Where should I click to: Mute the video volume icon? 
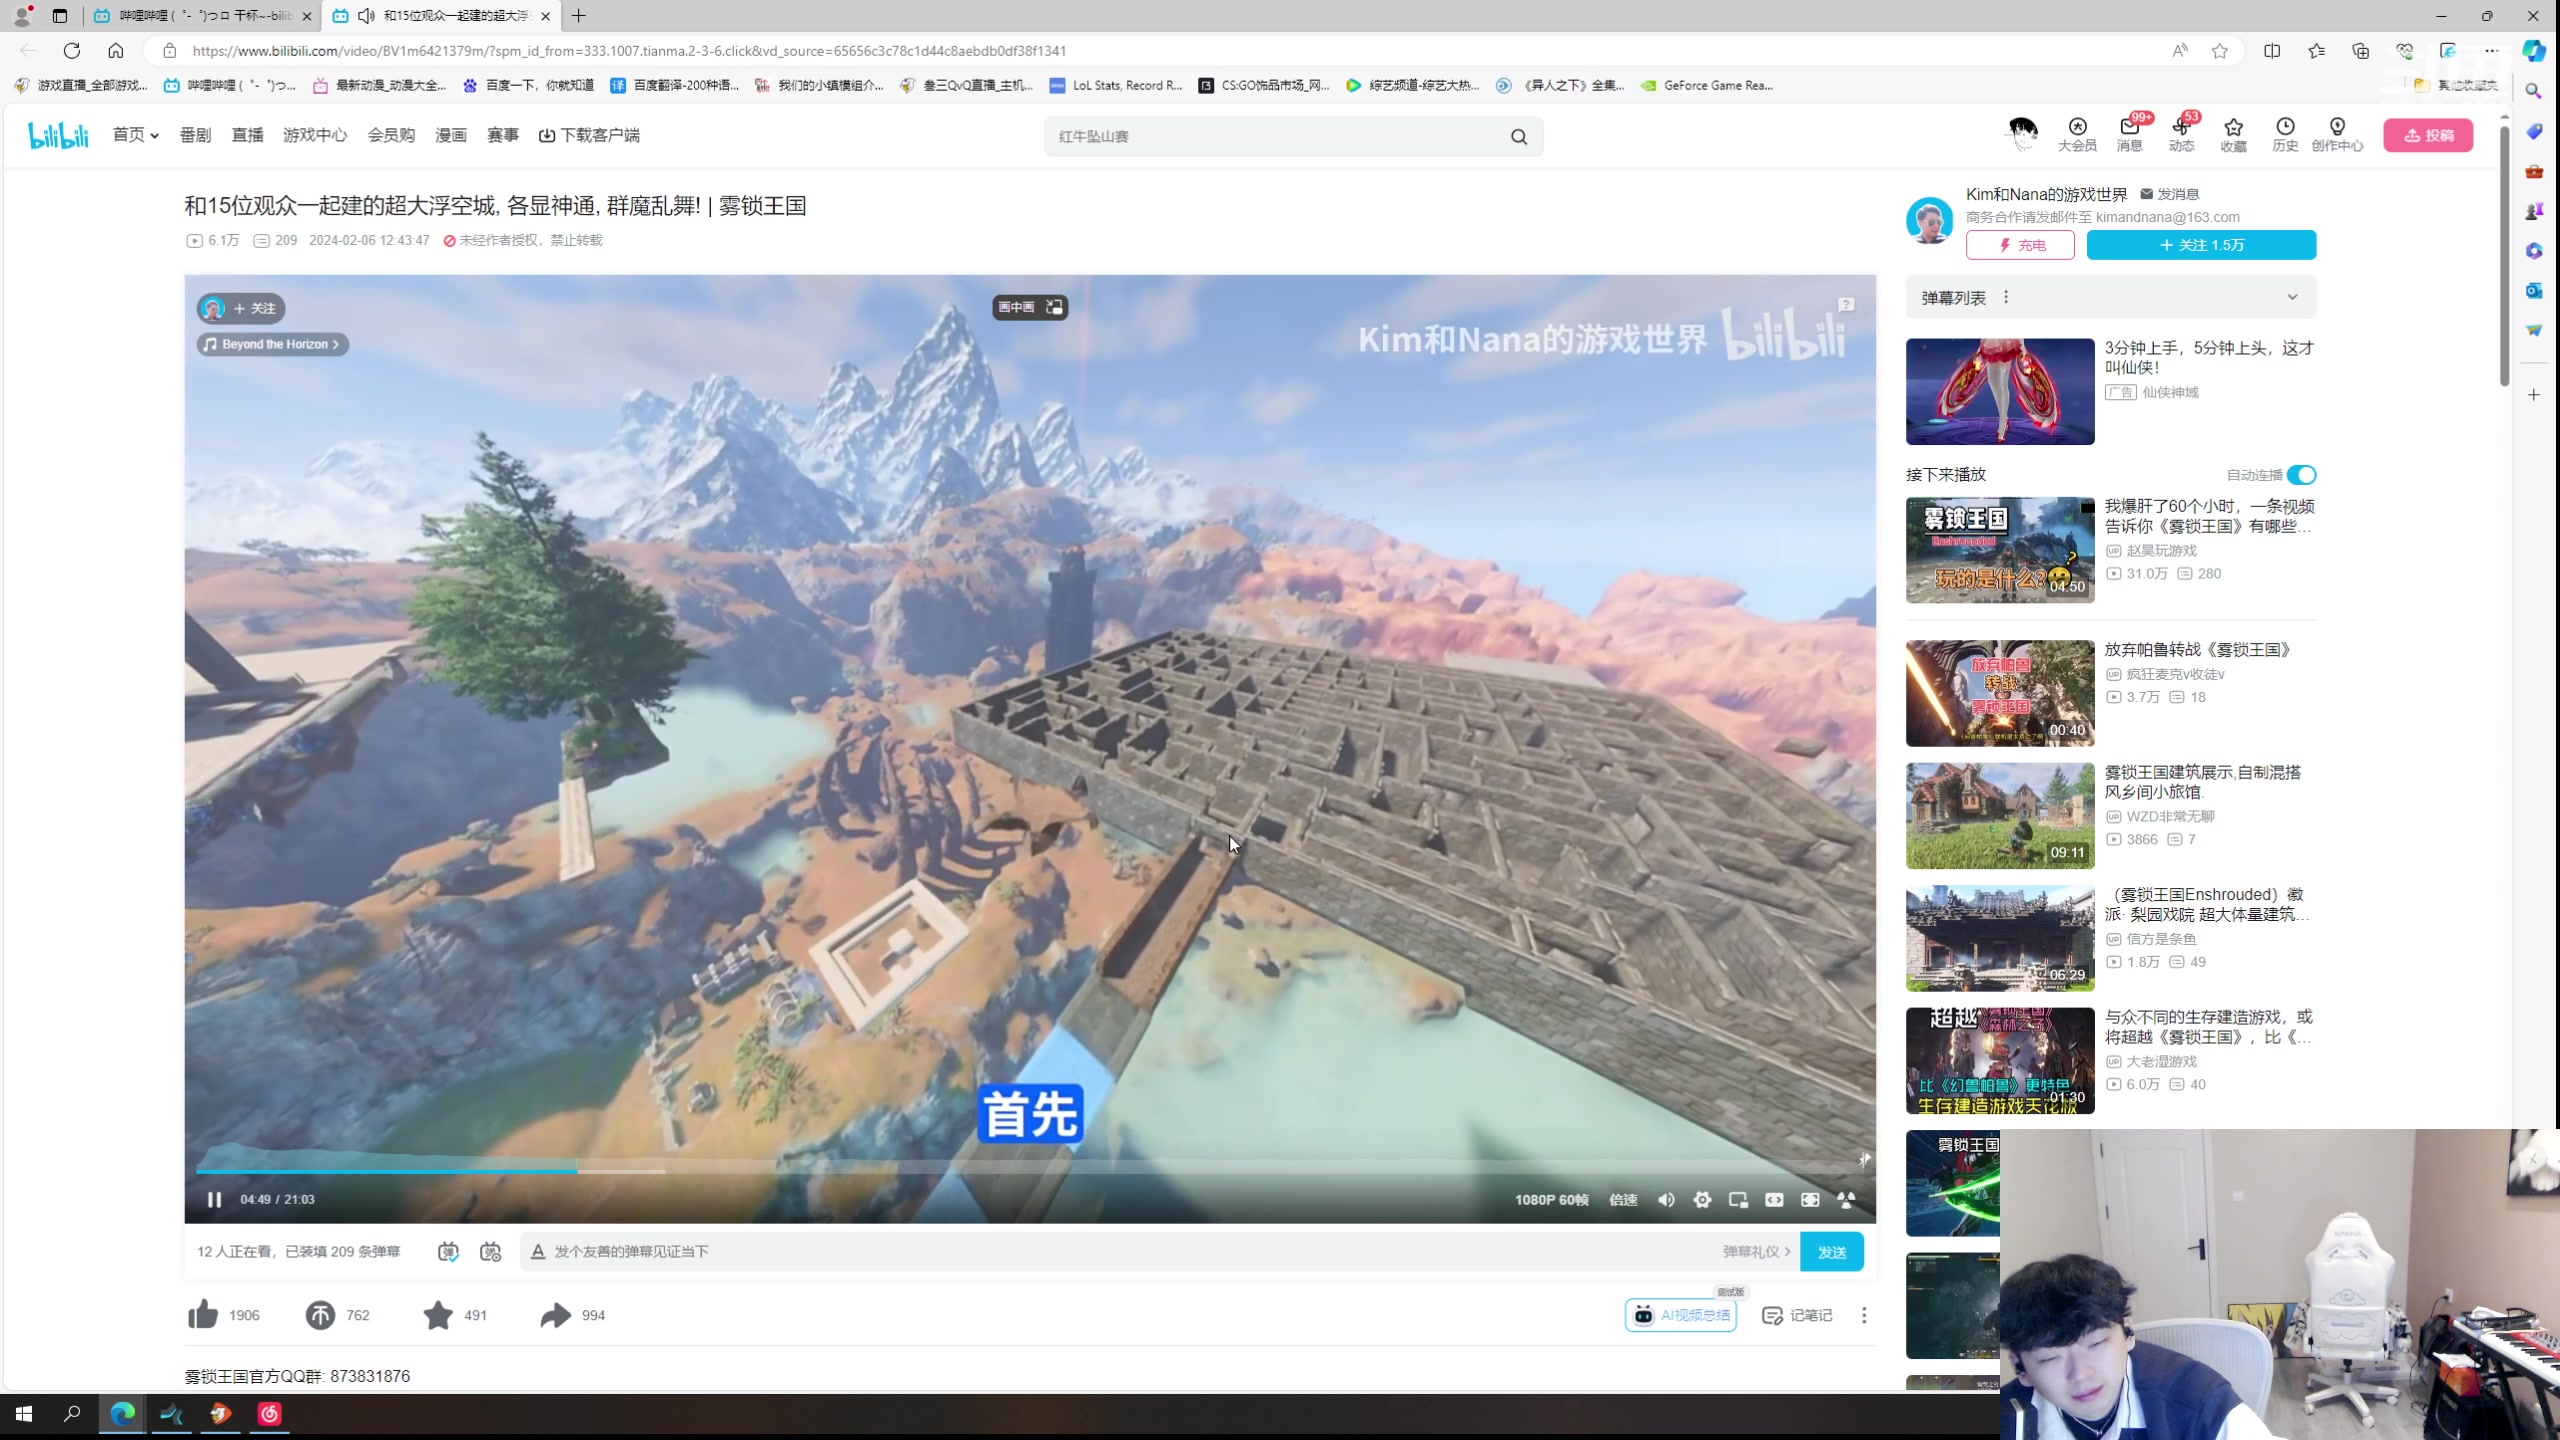click(1666, 1199)
